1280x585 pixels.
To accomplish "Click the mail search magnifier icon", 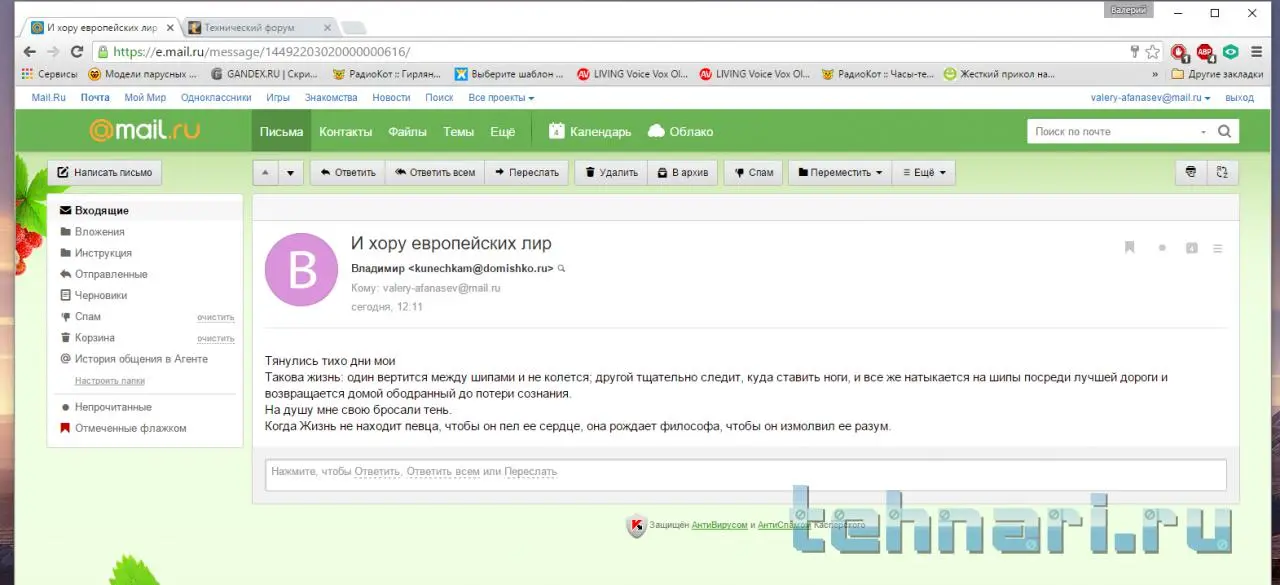I will tap(1225, 131).
